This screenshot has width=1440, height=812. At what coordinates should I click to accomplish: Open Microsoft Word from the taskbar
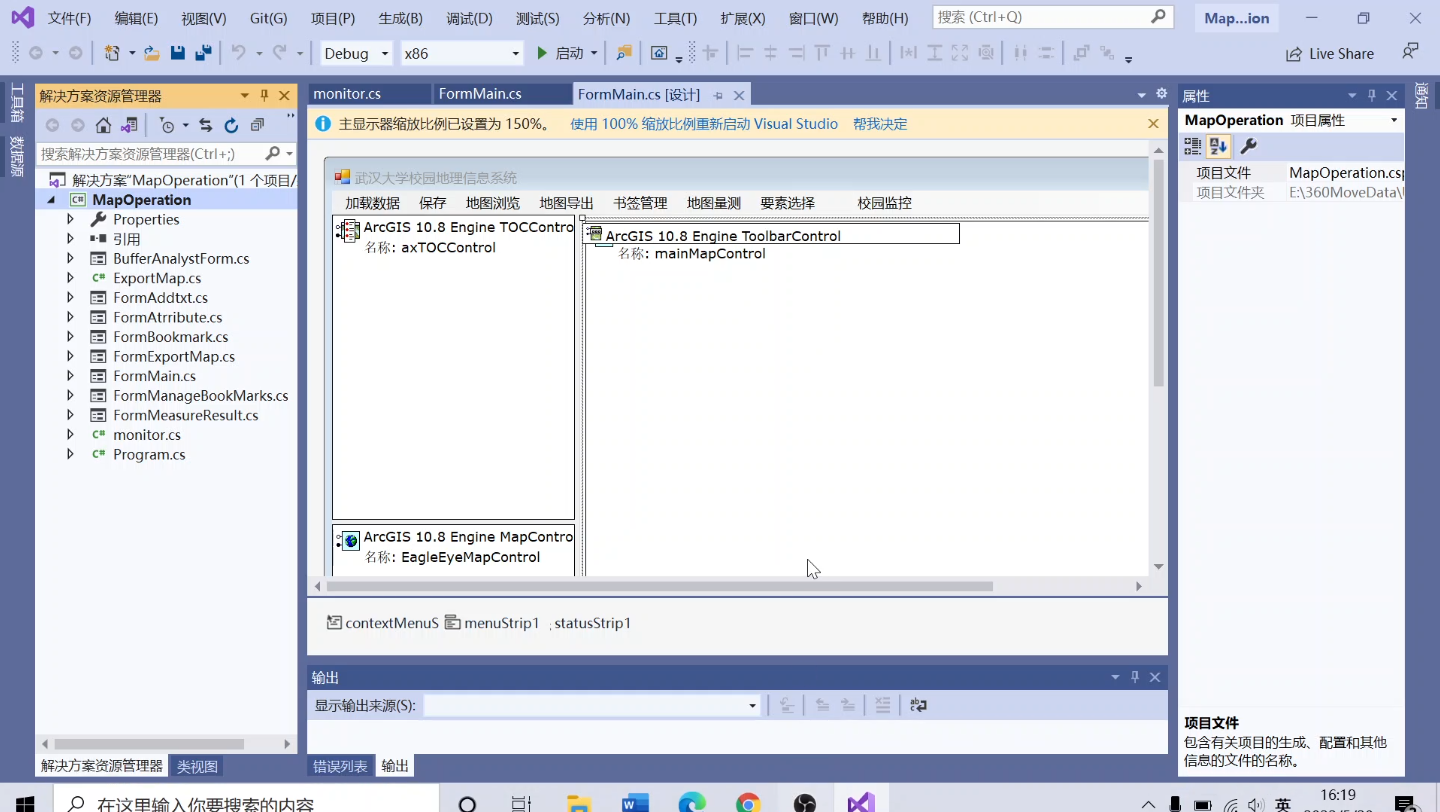point(636,803)
